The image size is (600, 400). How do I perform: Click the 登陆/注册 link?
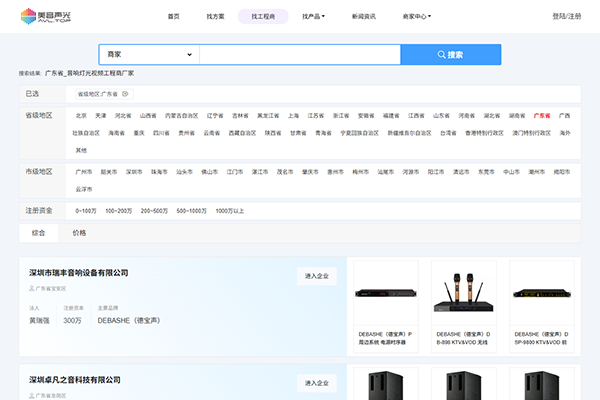pyautogui.click(x=567, y=16)
